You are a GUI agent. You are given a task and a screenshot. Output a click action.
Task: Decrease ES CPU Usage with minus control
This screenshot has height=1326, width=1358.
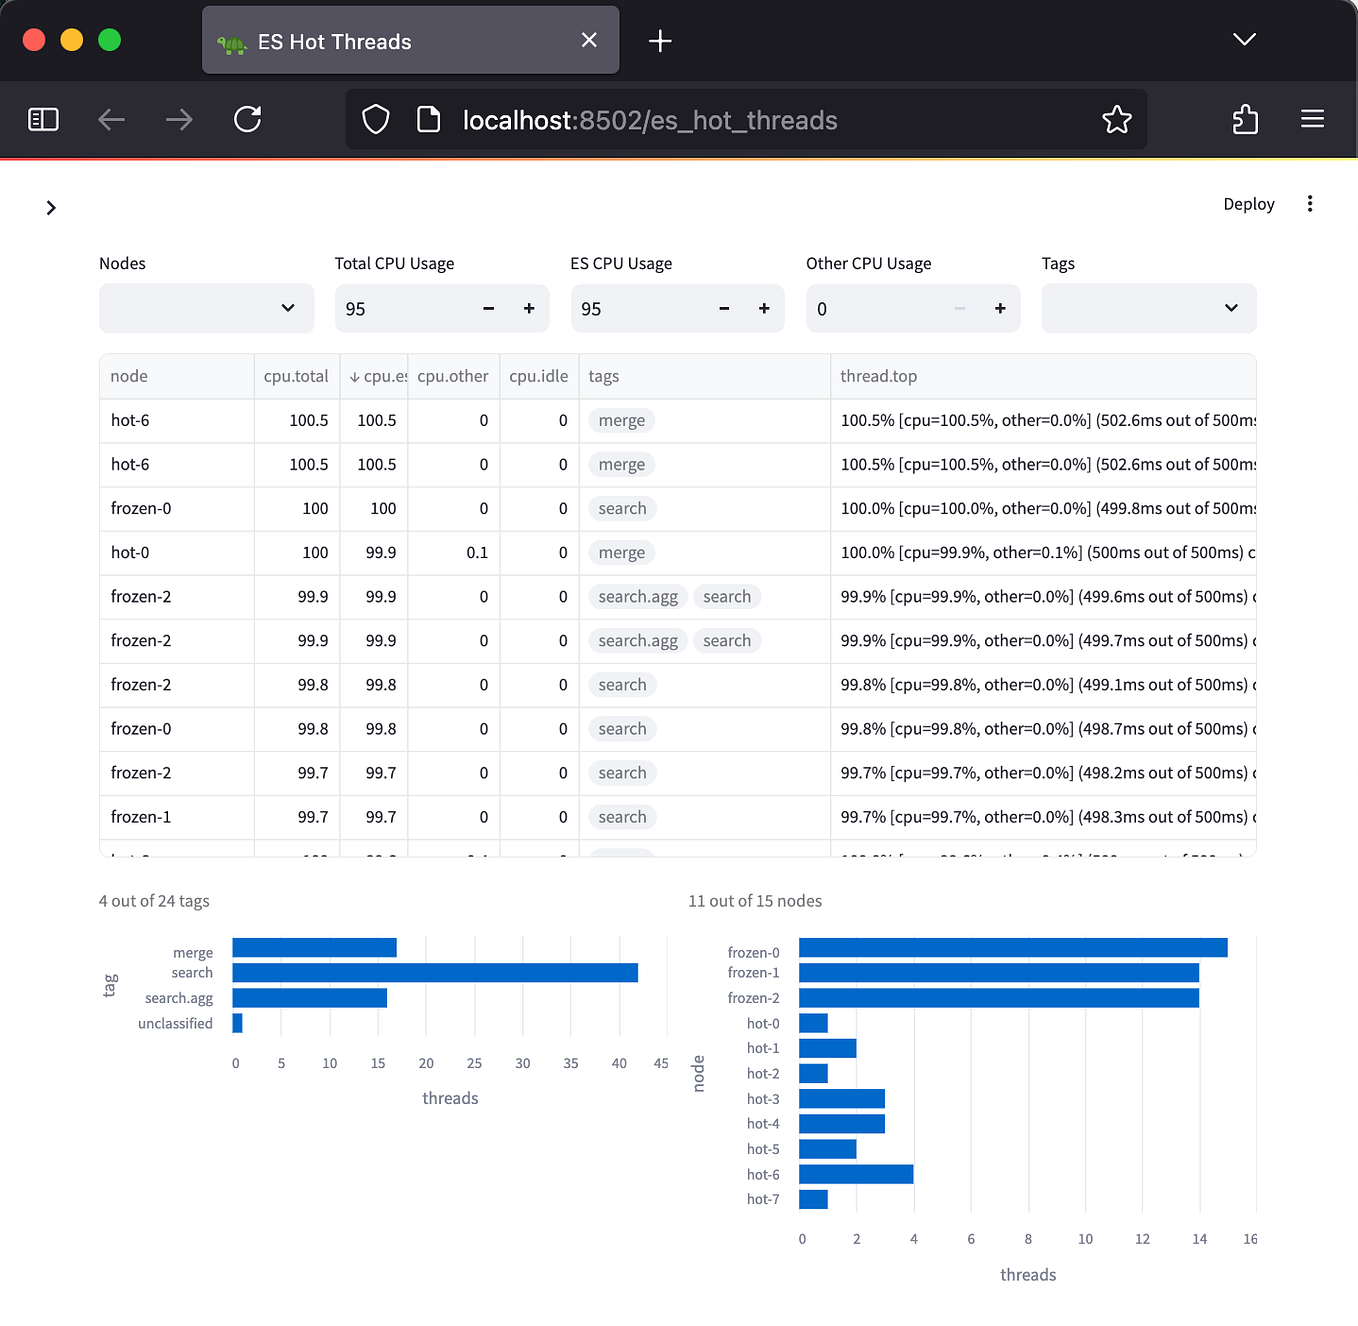(x=723, y=308)
